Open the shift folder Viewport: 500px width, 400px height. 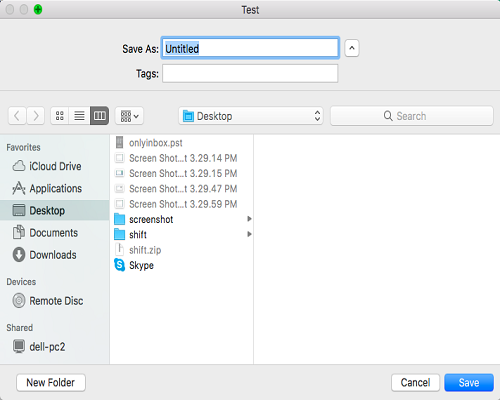pyautogui.click(x=181, y=235)
